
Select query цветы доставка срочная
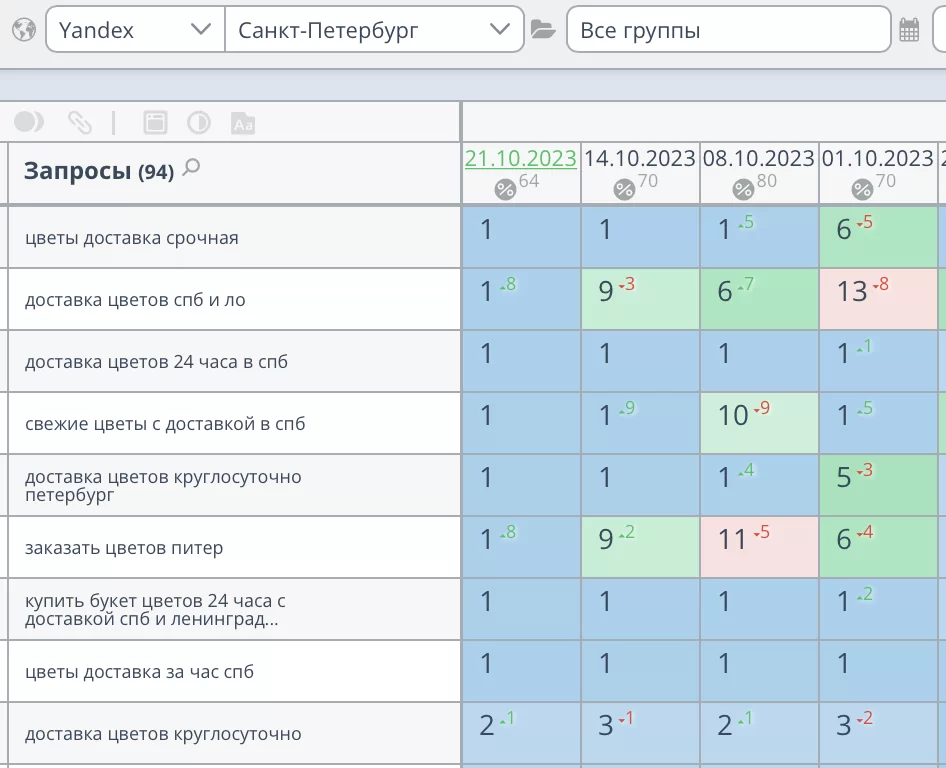[x=132, y=238]
